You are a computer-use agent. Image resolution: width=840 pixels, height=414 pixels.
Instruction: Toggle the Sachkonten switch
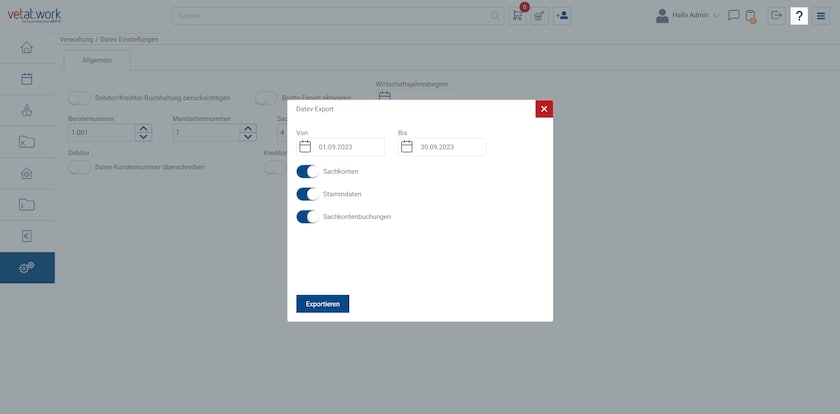pyautogui.click(x=308, y=171)
